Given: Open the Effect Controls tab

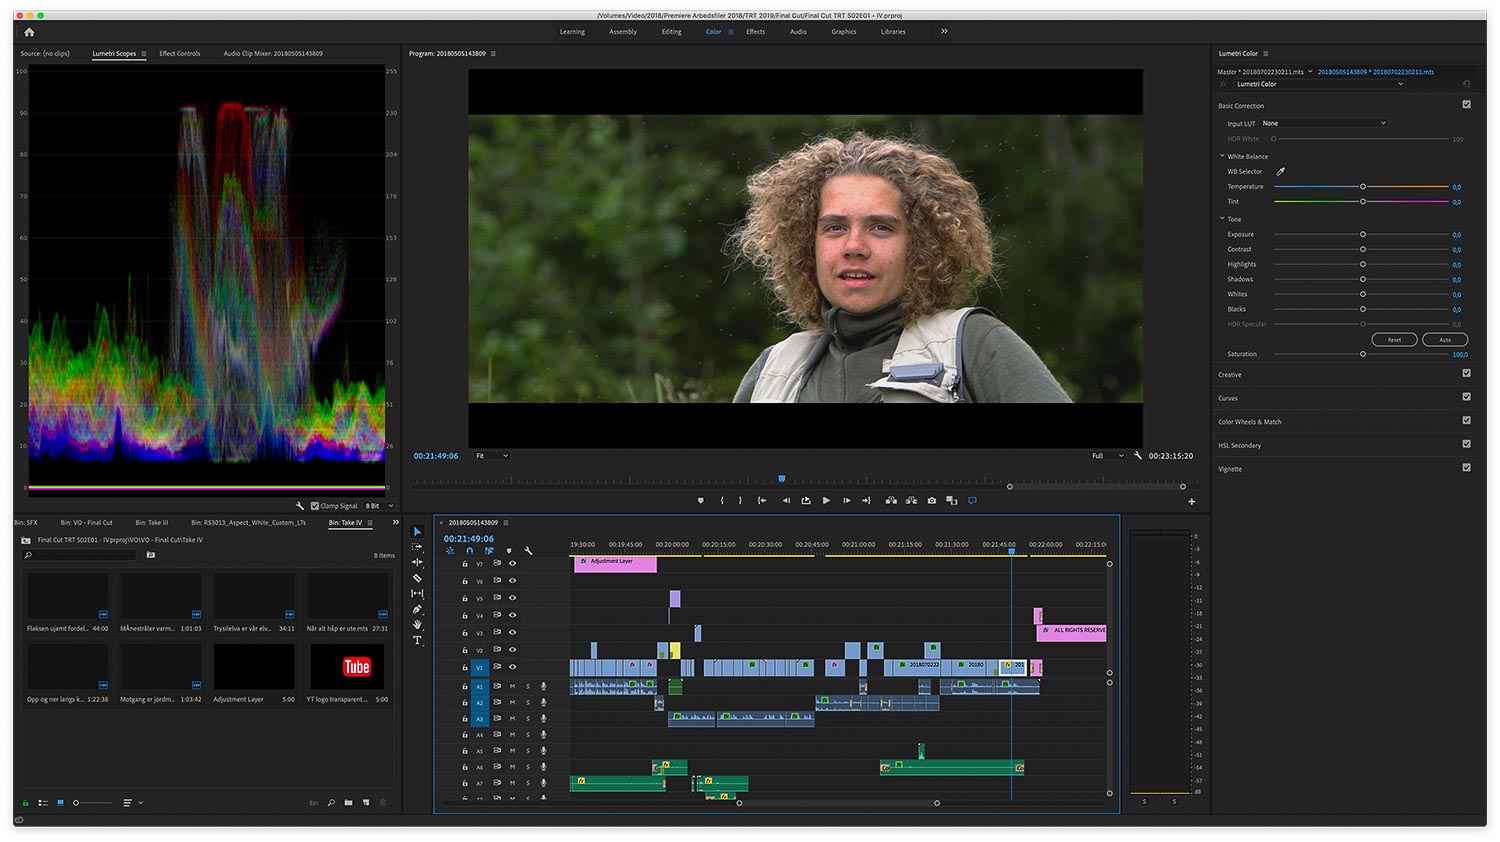Looking at the screenshot, I should (180, 53).
